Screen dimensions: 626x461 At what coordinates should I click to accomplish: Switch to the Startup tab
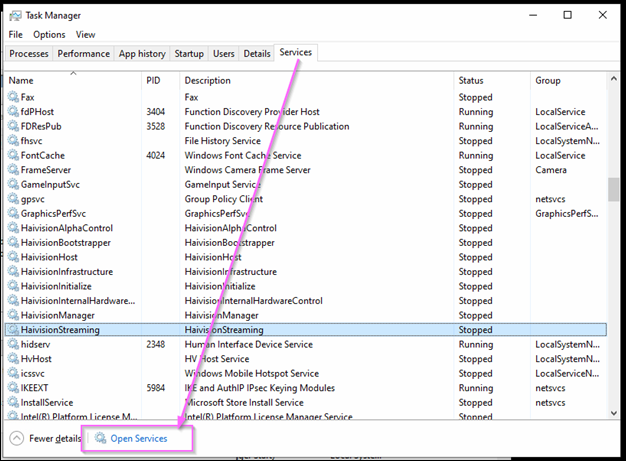[188, 54]
